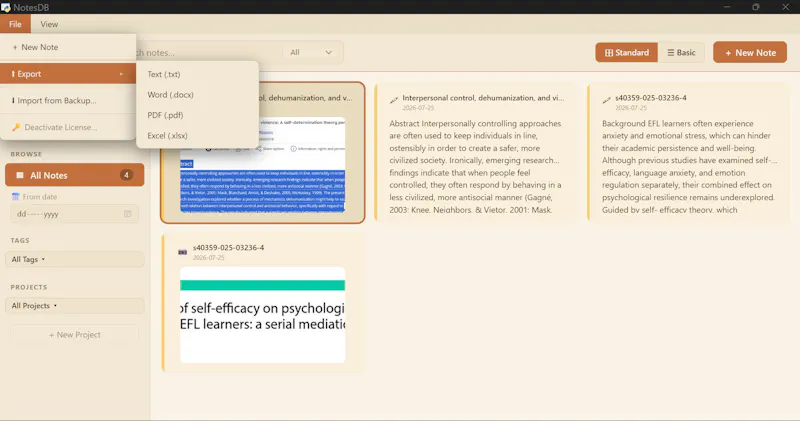Choose Import from Backup option
Image resolution: width=800 pixels, height=421 pixels.
click(x=68, y=101)
